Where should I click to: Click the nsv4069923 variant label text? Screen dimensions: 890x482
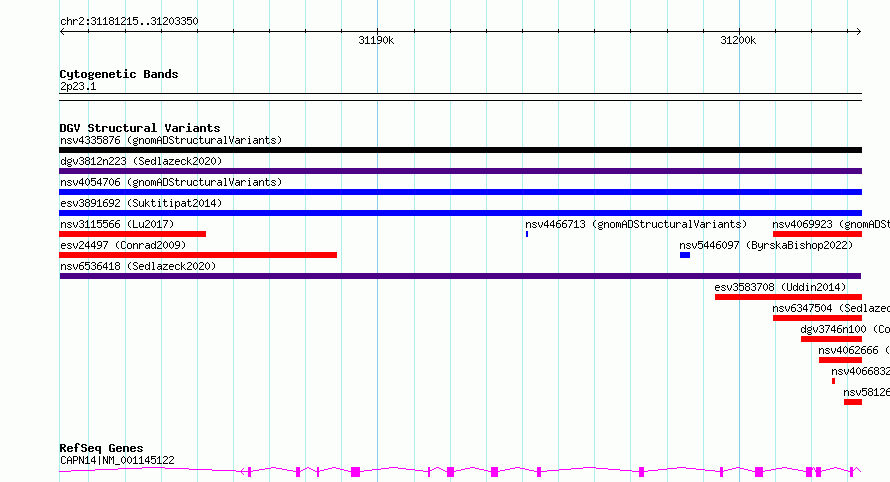click(831, 224)
